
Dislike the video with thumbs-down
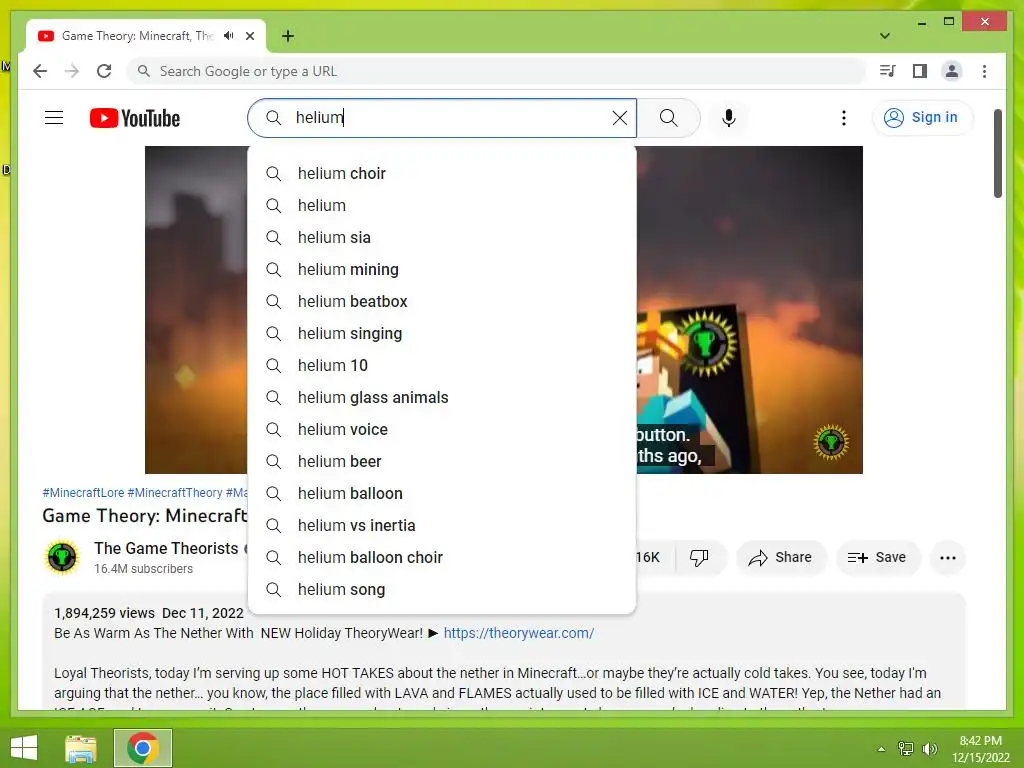point(699,557)
